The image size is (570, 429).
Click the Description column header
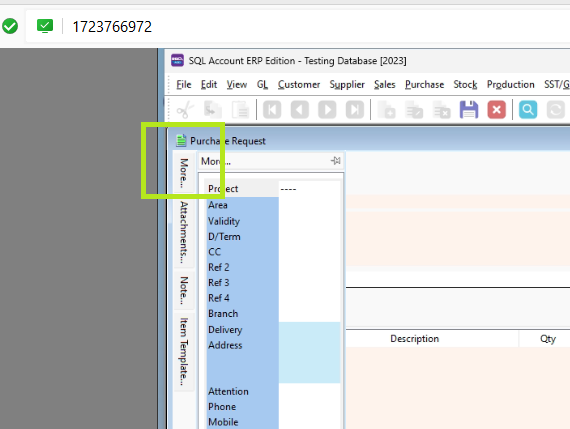(414, 338)
